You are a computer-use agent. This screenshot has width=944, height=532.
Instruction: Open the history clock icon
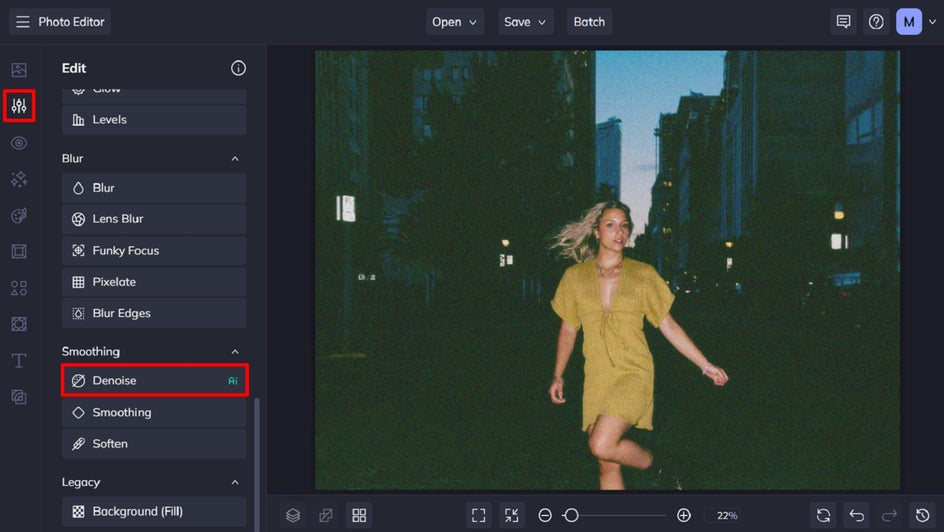coord(922,515)
